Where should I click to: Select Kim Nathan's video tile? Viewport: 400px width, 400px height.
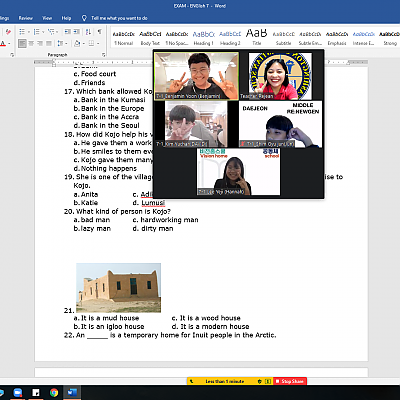pos(196,124)
